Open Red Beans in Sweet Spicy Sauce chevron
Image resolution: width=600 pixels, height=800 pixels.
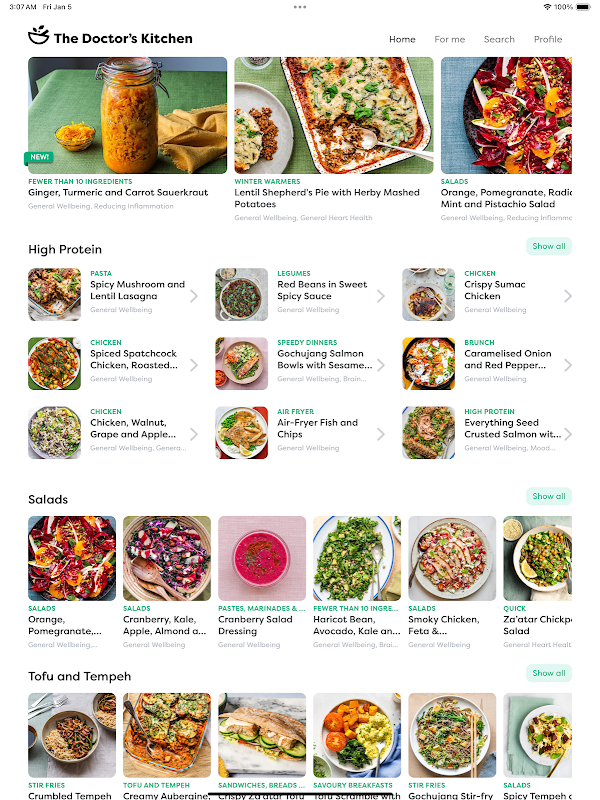coord(381,296)
